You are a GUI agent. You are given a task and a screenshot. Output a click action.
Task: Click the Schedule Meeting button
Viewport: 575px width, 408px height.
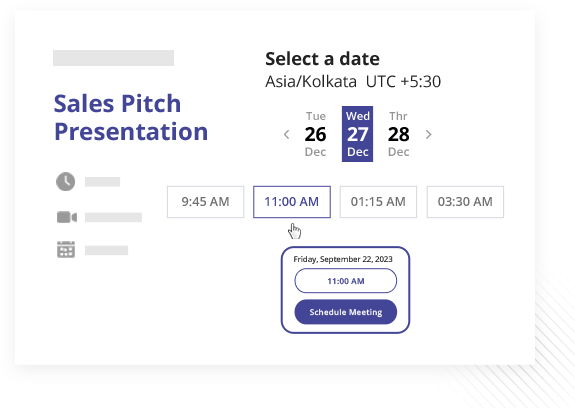tap(346, 312)
